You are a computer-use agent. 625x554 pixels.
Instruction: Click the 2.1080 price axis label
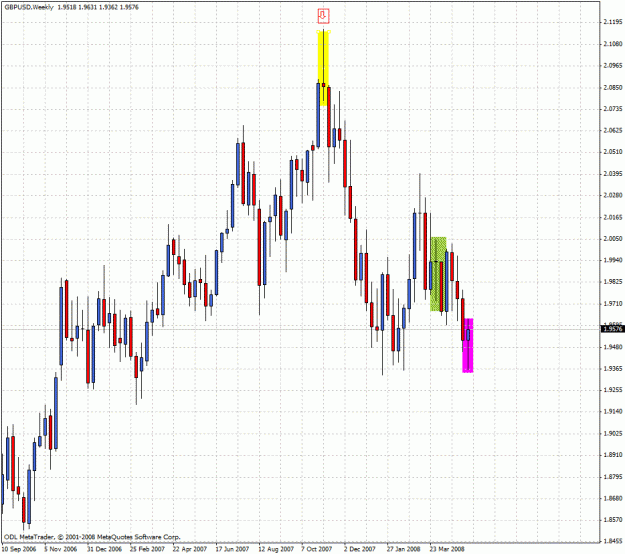[613, 43]
